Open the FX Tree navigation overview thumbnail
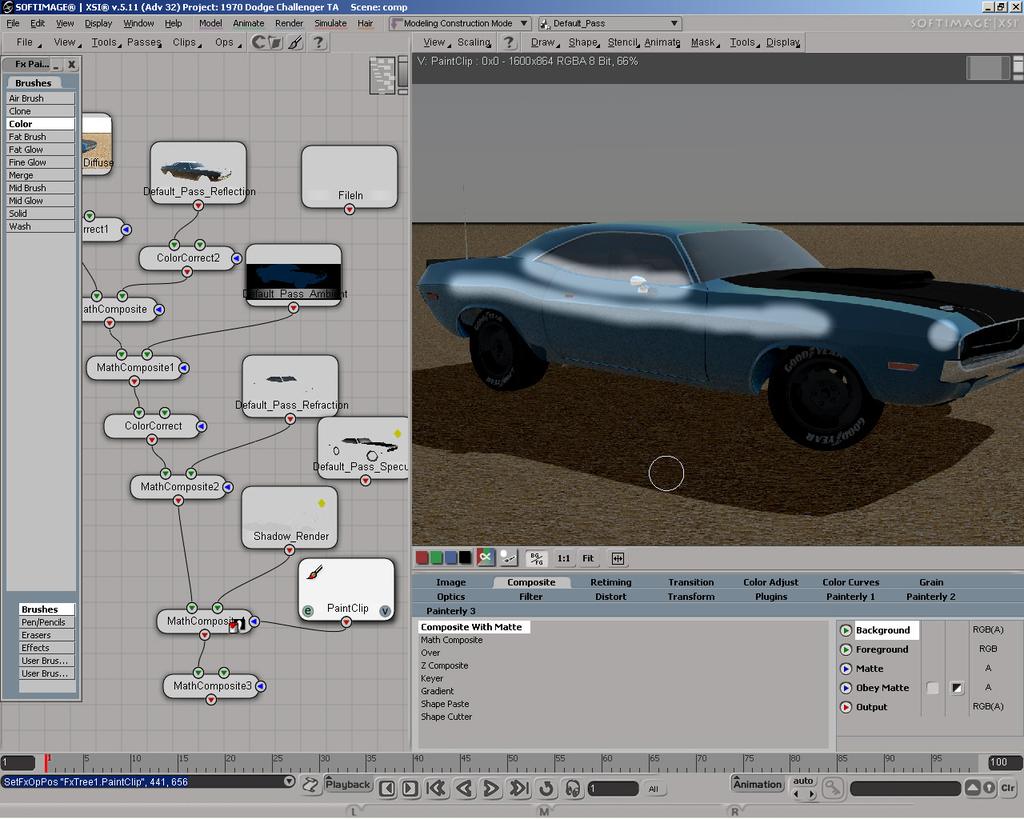Viewport: 1024px width, 819px height. coord(381,76)
